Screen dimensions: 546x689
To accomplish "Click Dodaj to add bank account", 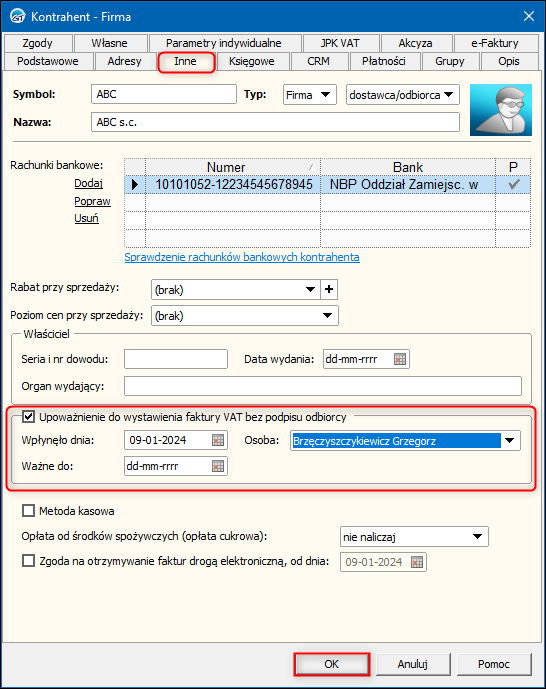I will pyautogui.click(x=88, y=183).
